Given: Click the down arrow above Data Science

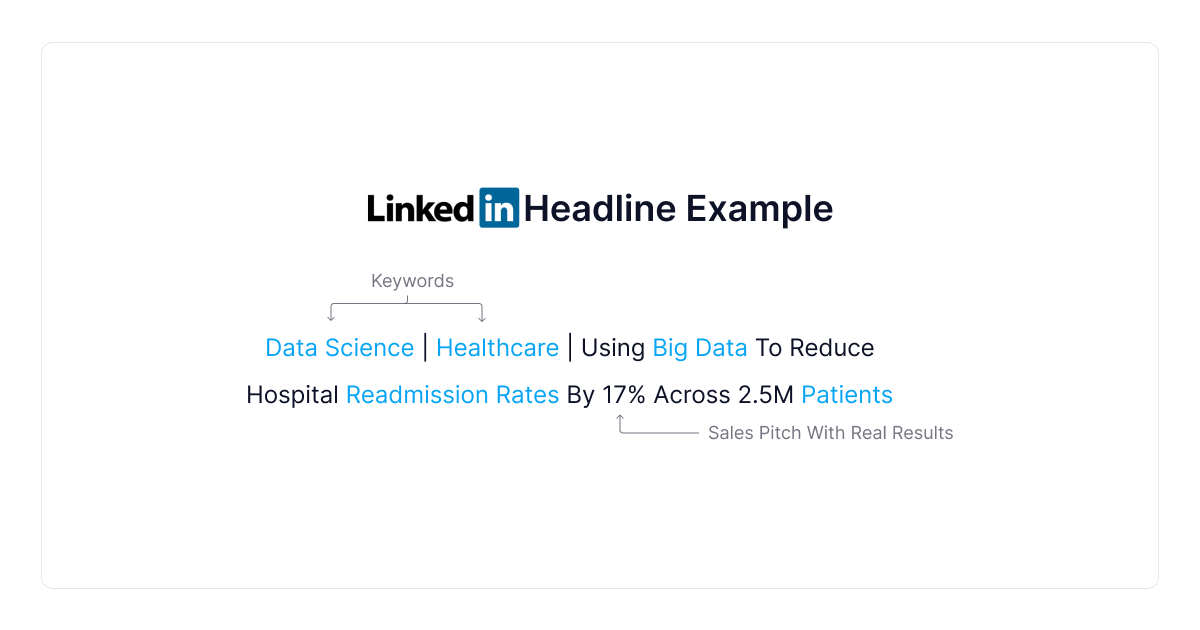Looking at the screenshot, I should point(331,316).
